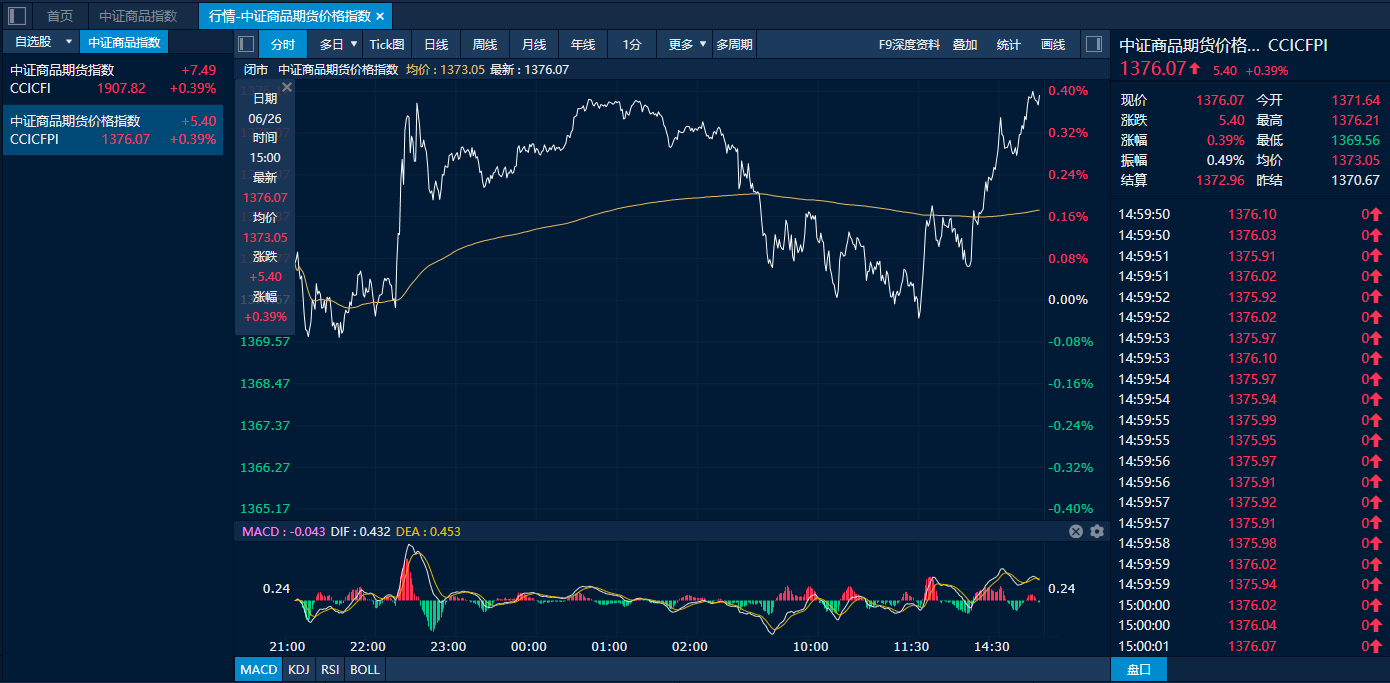Switch indicator to KDJ
This screenshot has height=683, width=1390.
[298, 669]
